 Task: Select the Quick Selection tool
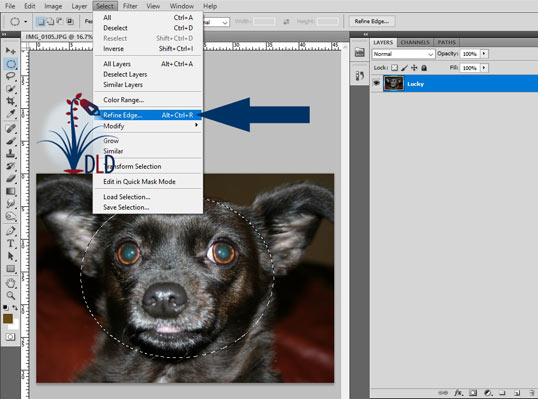point(11,89)
